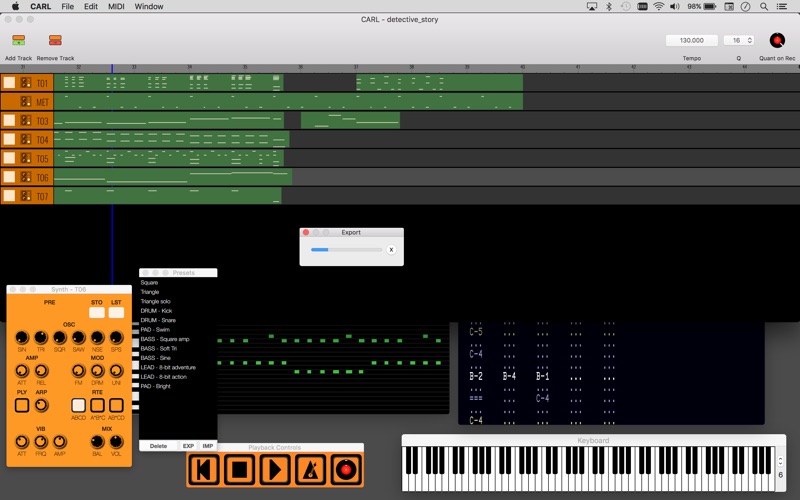
Task: Click the SIN oscillator knob
Action: [x=21, y=337]
